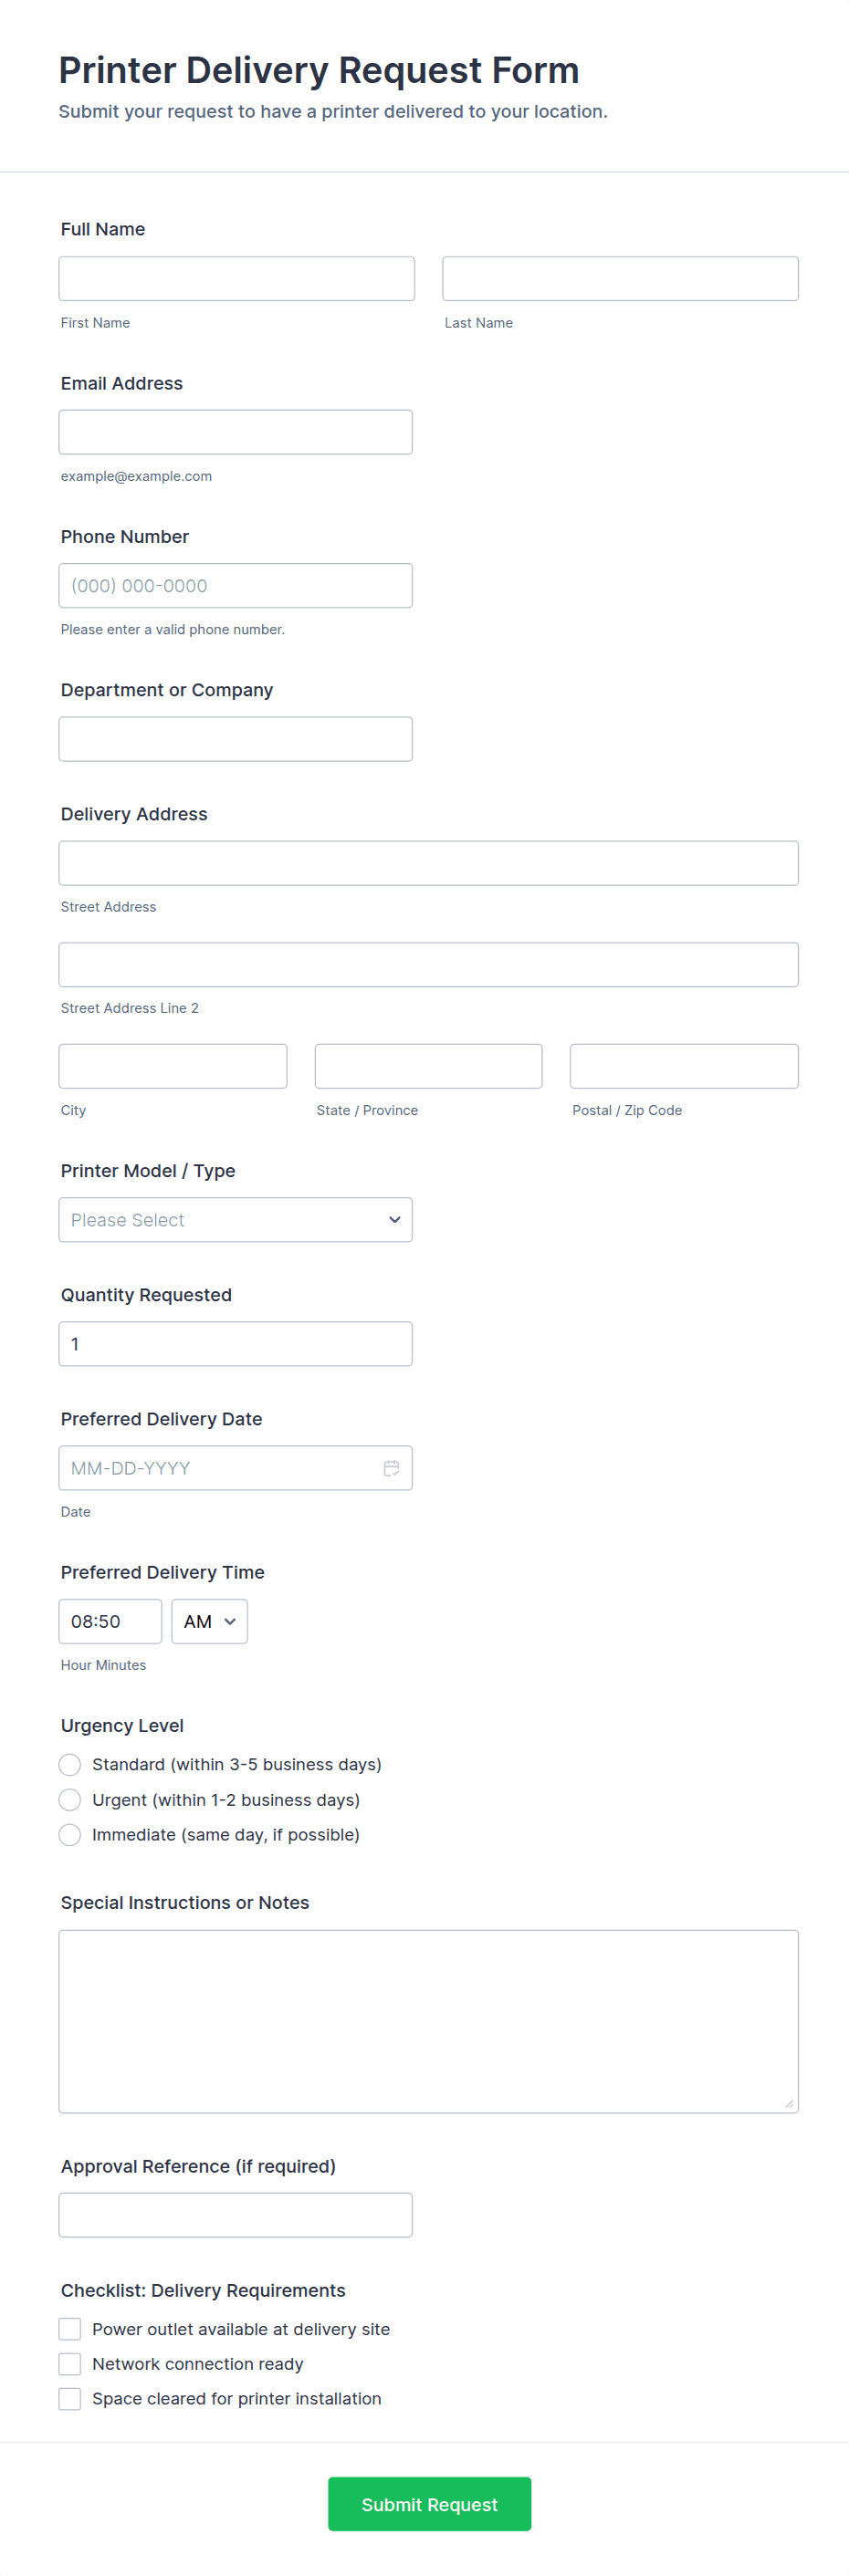Focus the Last Name text box
Viewport: 849px width, 2576px height.
click(620, 279)
